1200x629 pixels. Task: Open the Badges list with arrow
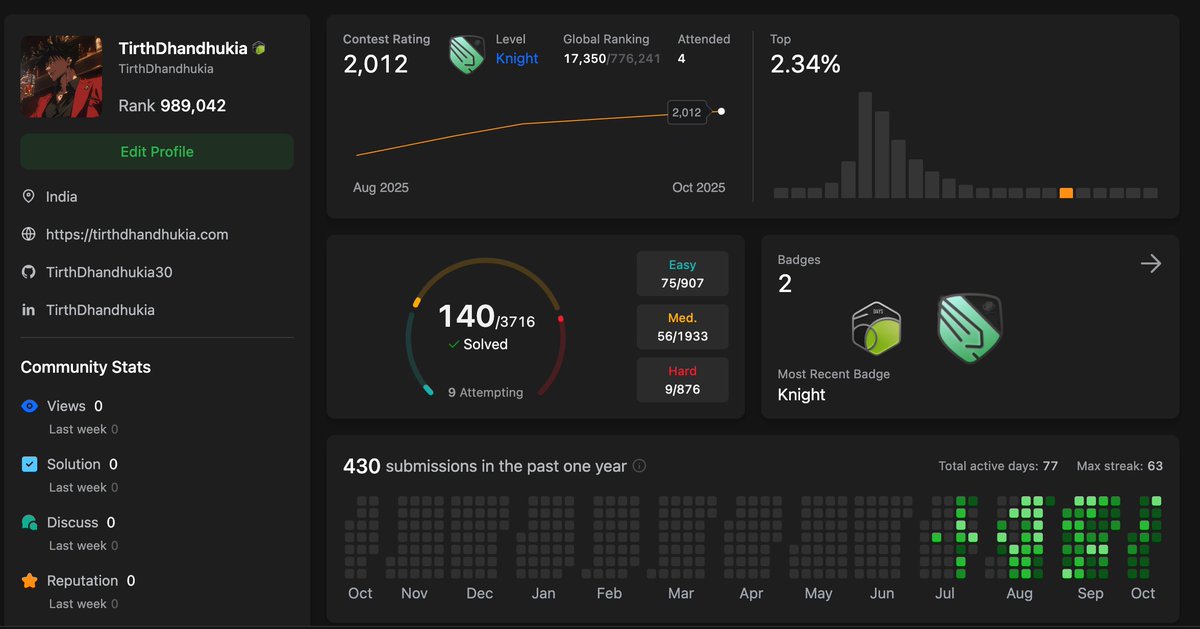pyautogui.click(x=1151, y=263)
